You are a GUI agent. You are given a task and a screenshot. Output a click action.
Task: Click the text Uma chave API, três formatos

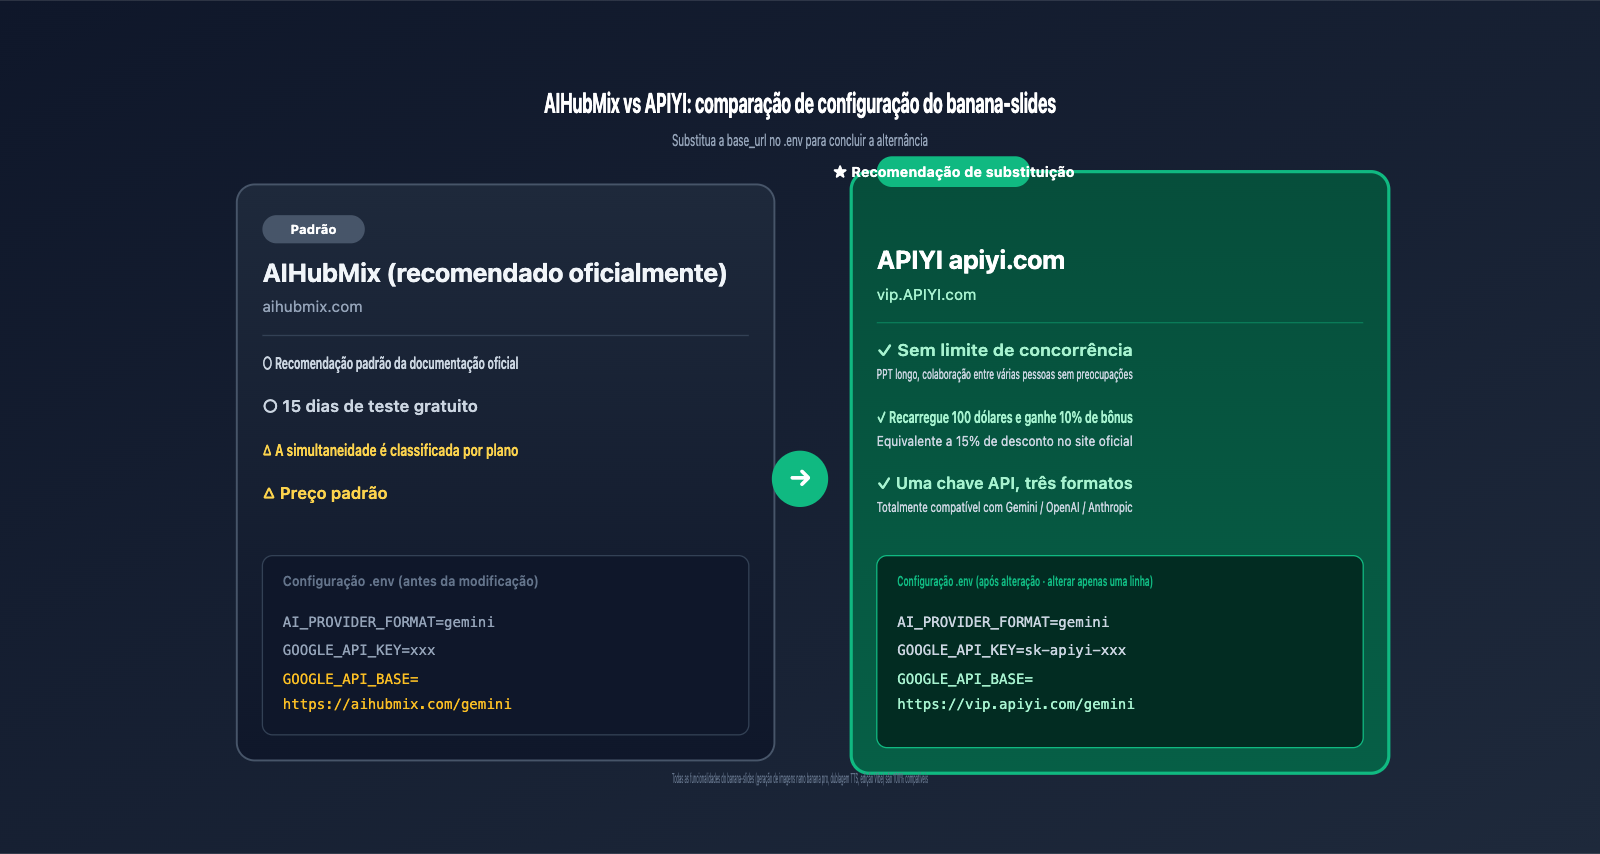pos(1014,483)
